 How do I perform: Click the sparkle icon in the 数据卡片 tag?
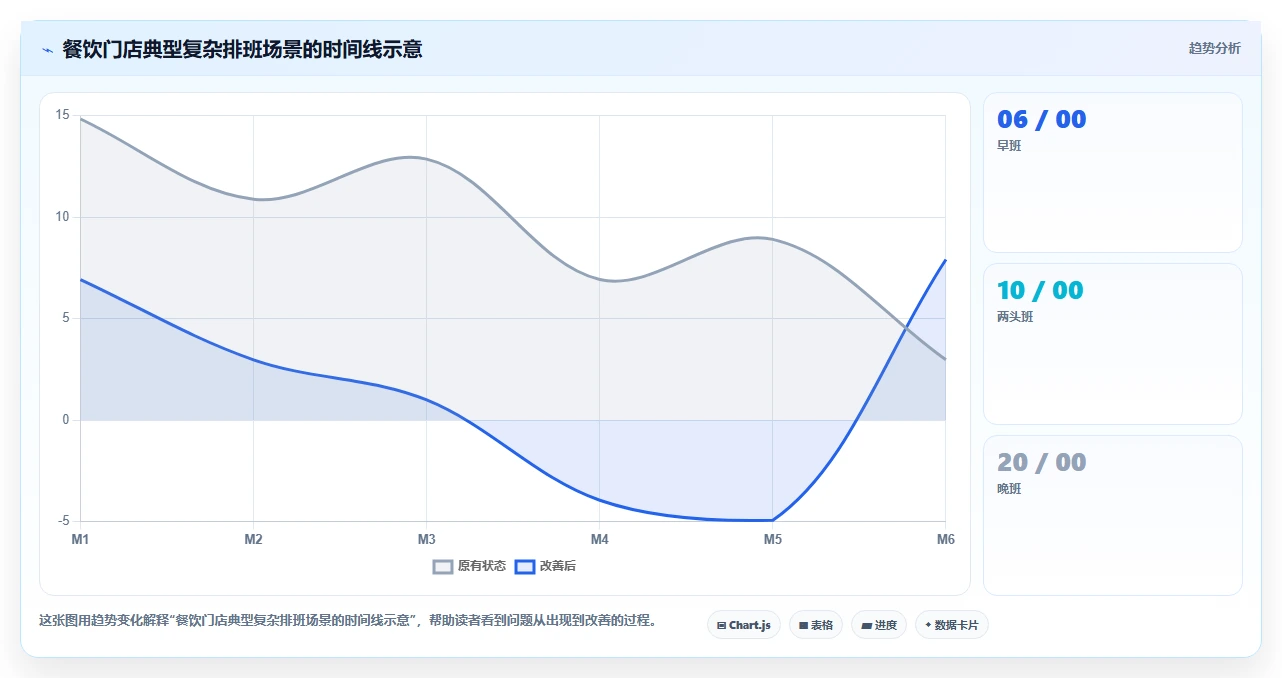coord(928,625)
